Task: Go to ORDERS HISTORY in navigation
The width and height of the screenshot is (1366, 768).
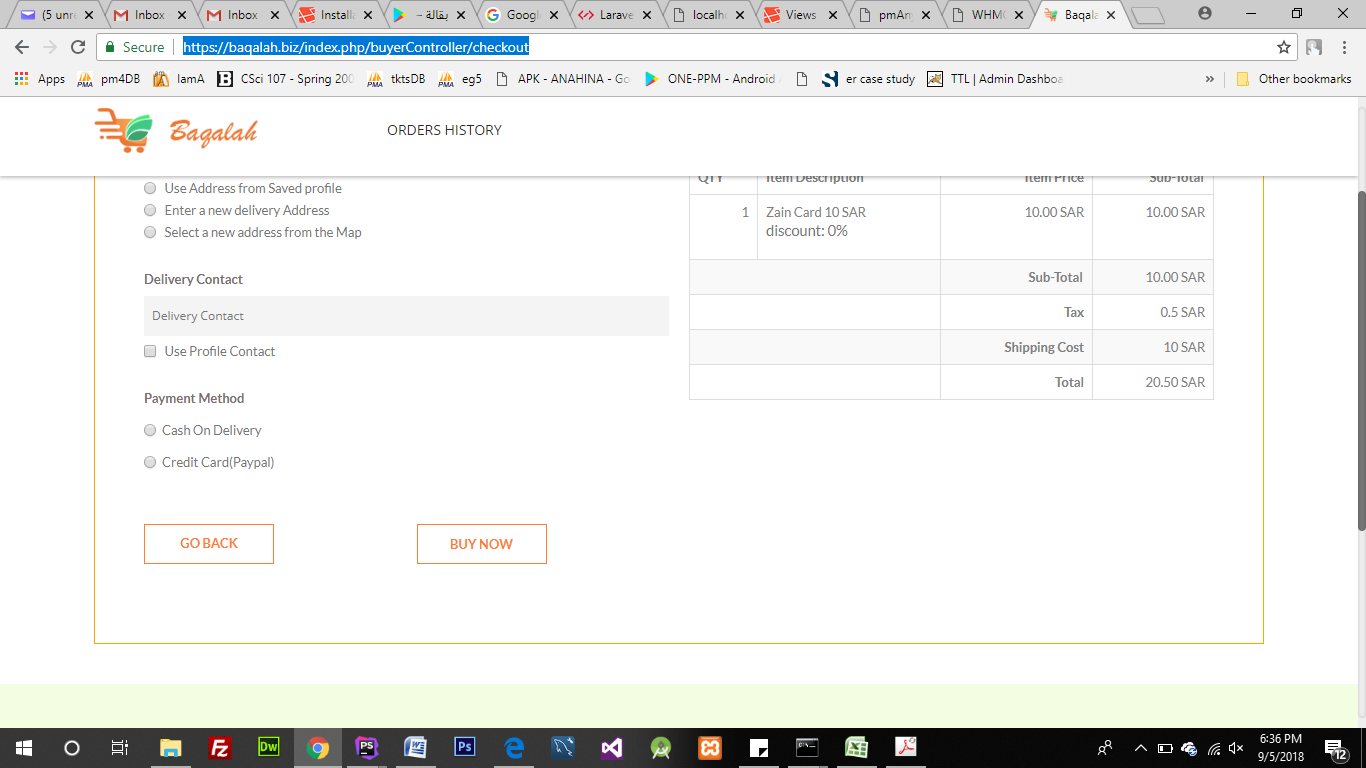Action: (444, 130)
